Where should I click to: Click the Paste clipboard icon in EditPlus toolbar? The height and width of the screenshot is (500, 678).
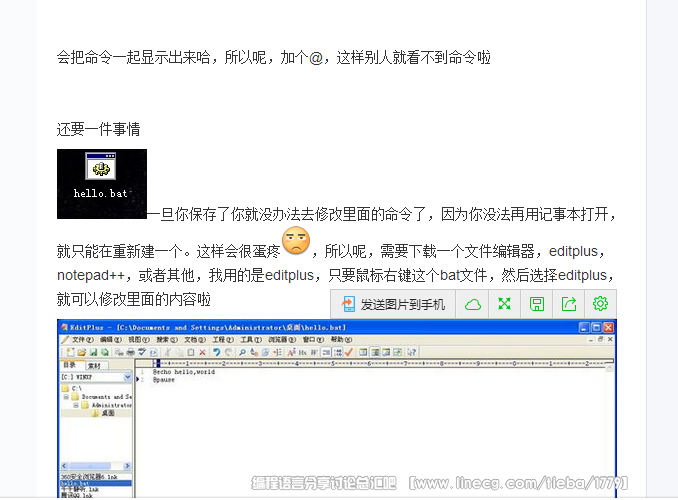(191, 352)
